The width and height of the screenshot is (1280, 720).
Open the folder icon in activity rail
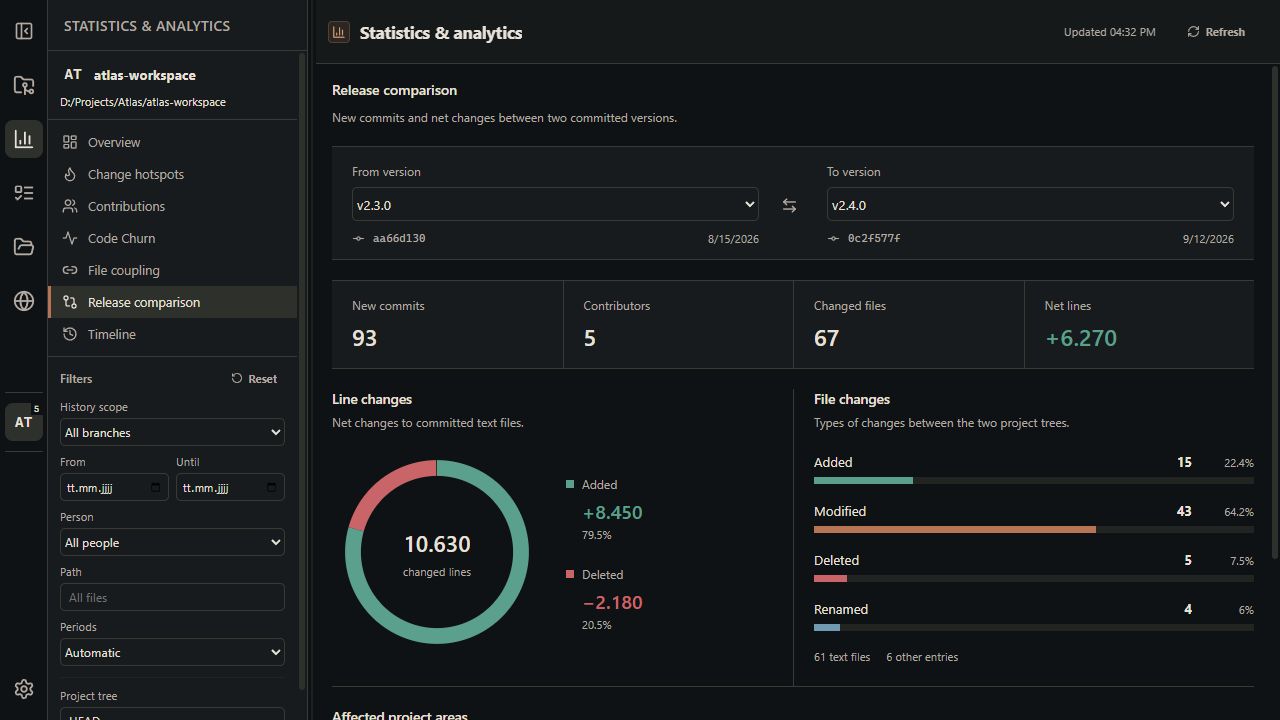click(x=24, y=247)
